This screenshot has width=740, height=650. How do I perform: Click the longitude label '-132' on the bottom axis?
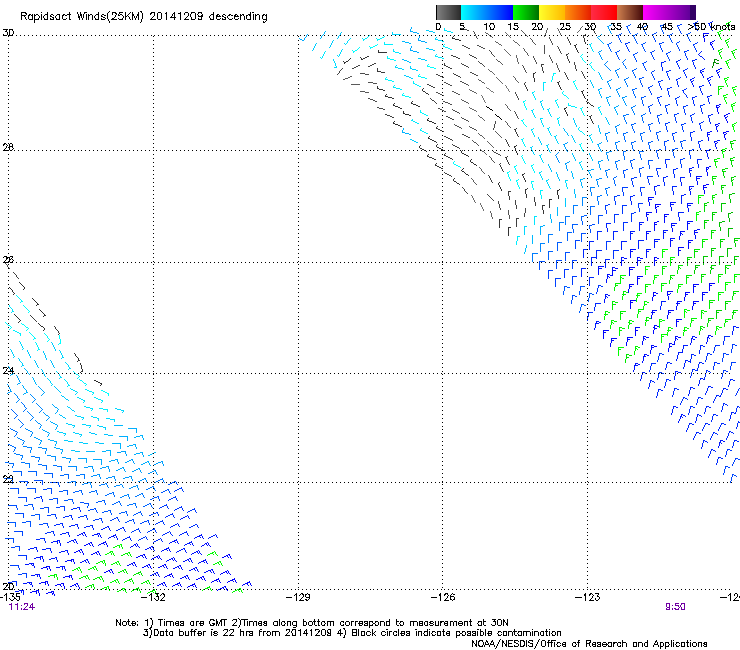154,597
